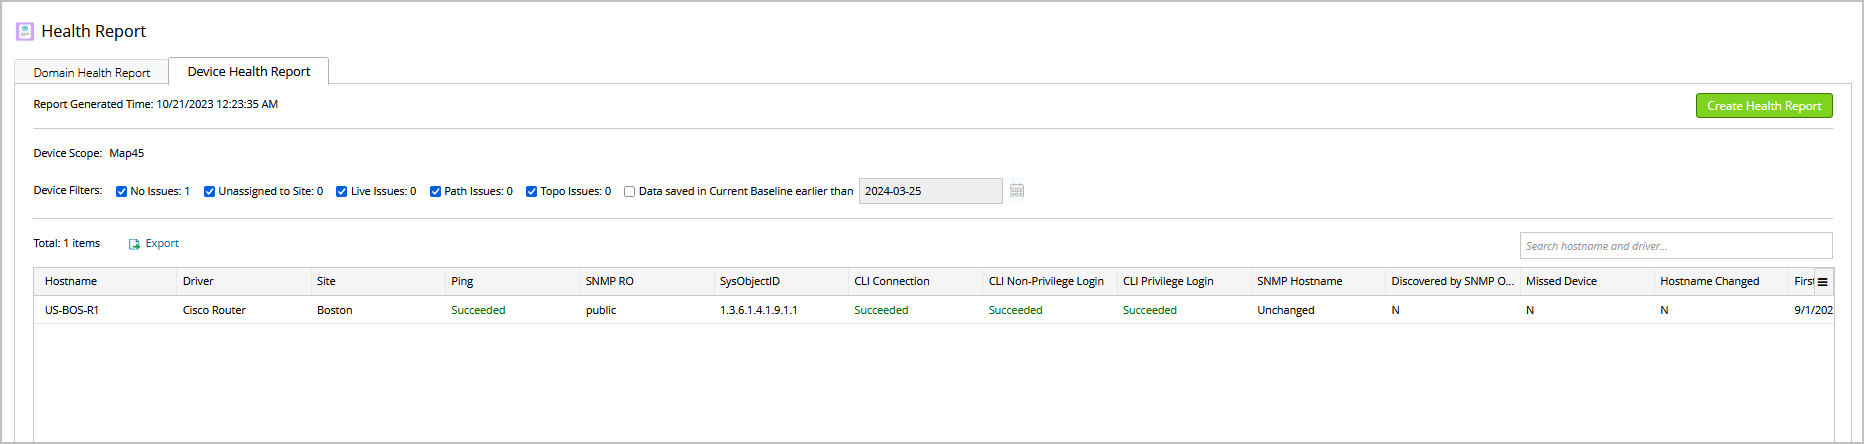Select the Device Health Report tab
The width and height of the screenshot is (1864, 444).
tap(248, 72)
